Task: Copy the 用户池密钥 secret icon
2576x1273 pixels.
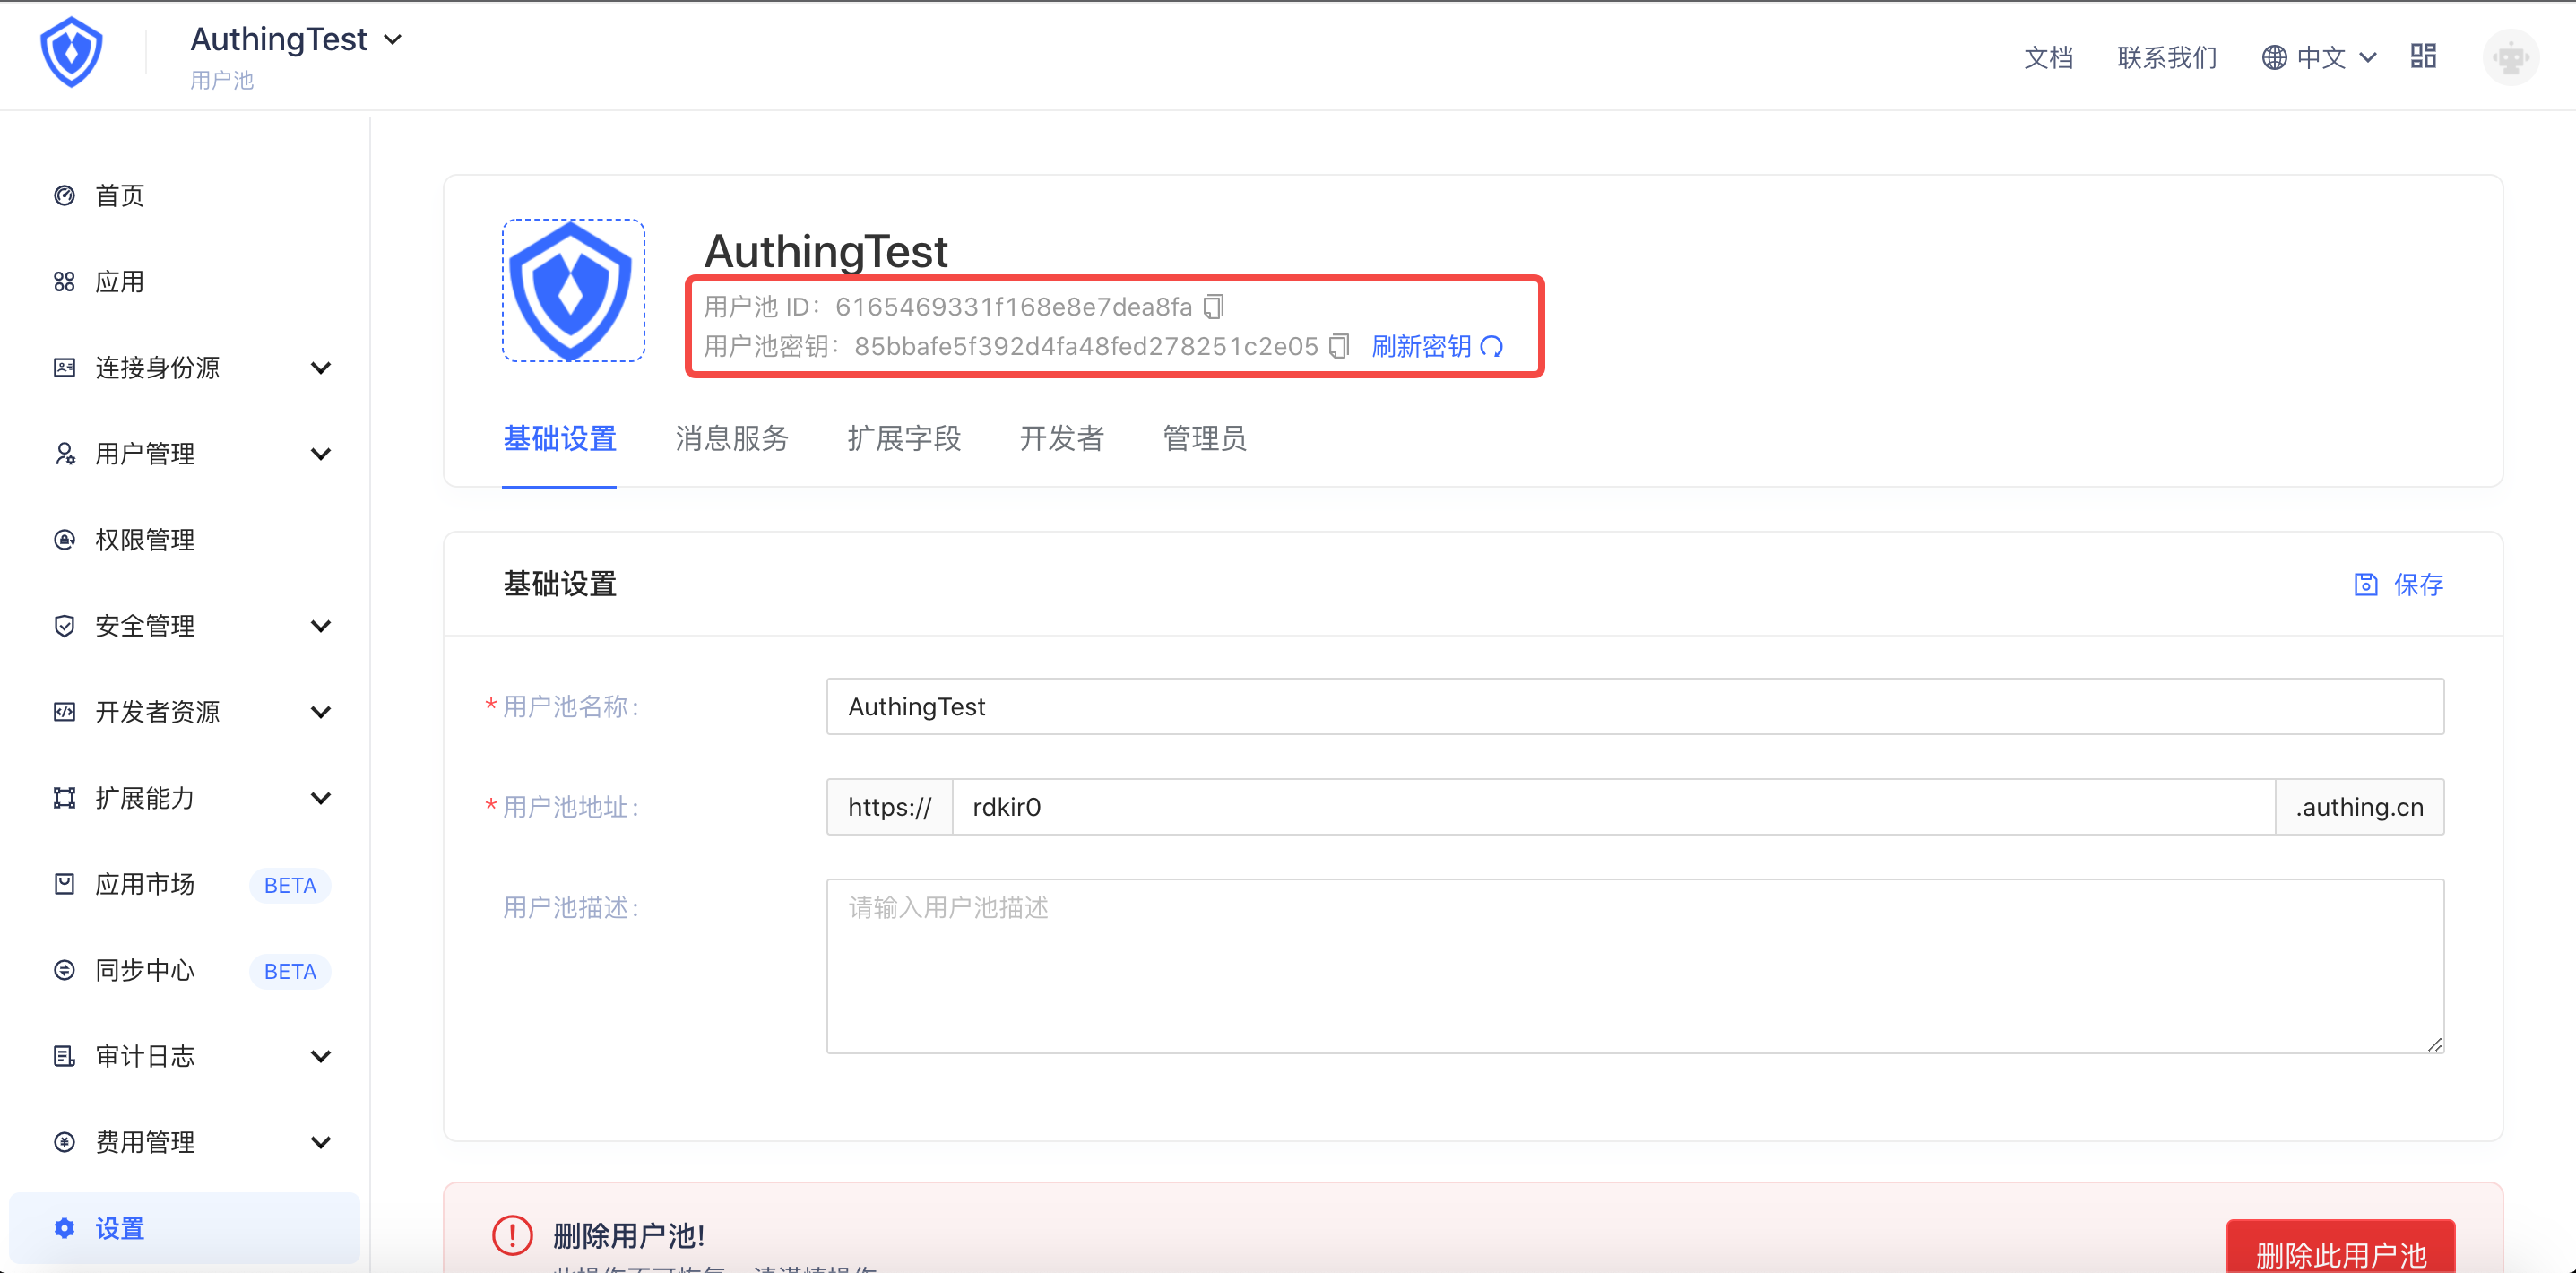Action: coord(1339,346)
